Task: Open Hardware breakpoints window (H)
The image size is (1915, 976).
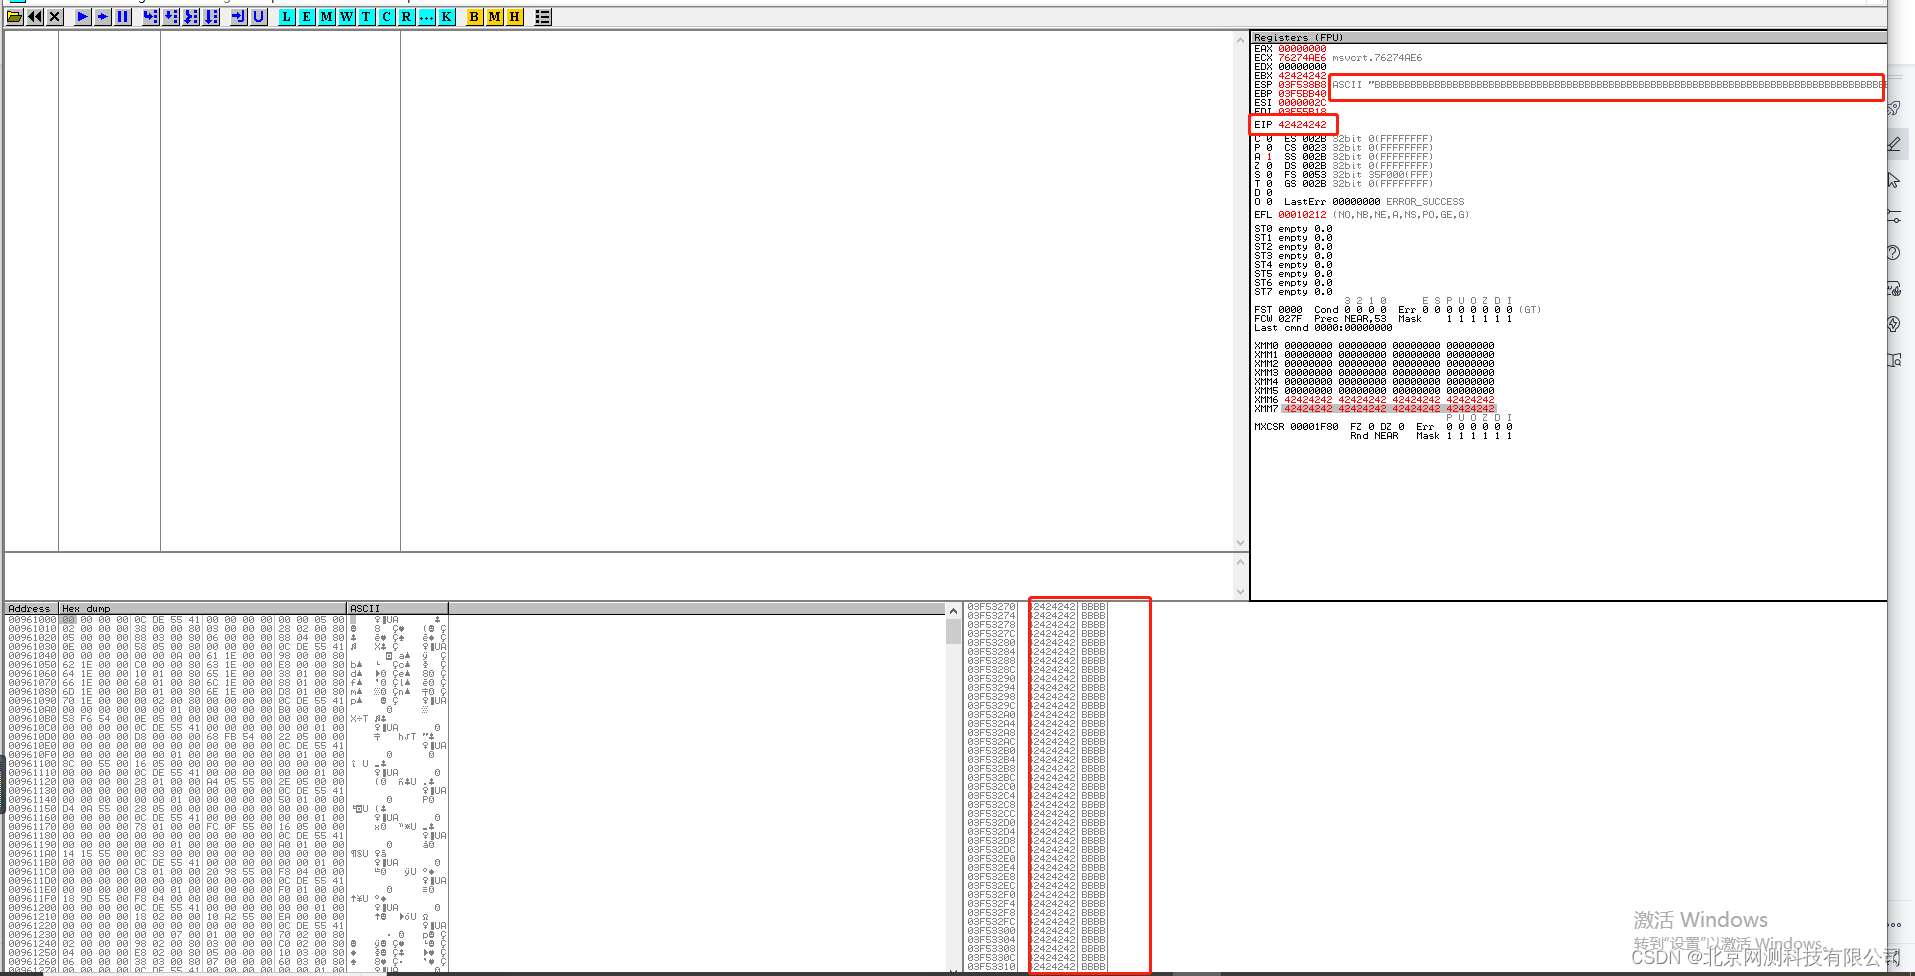Action: pyautogui.click(x=515, y=17)
